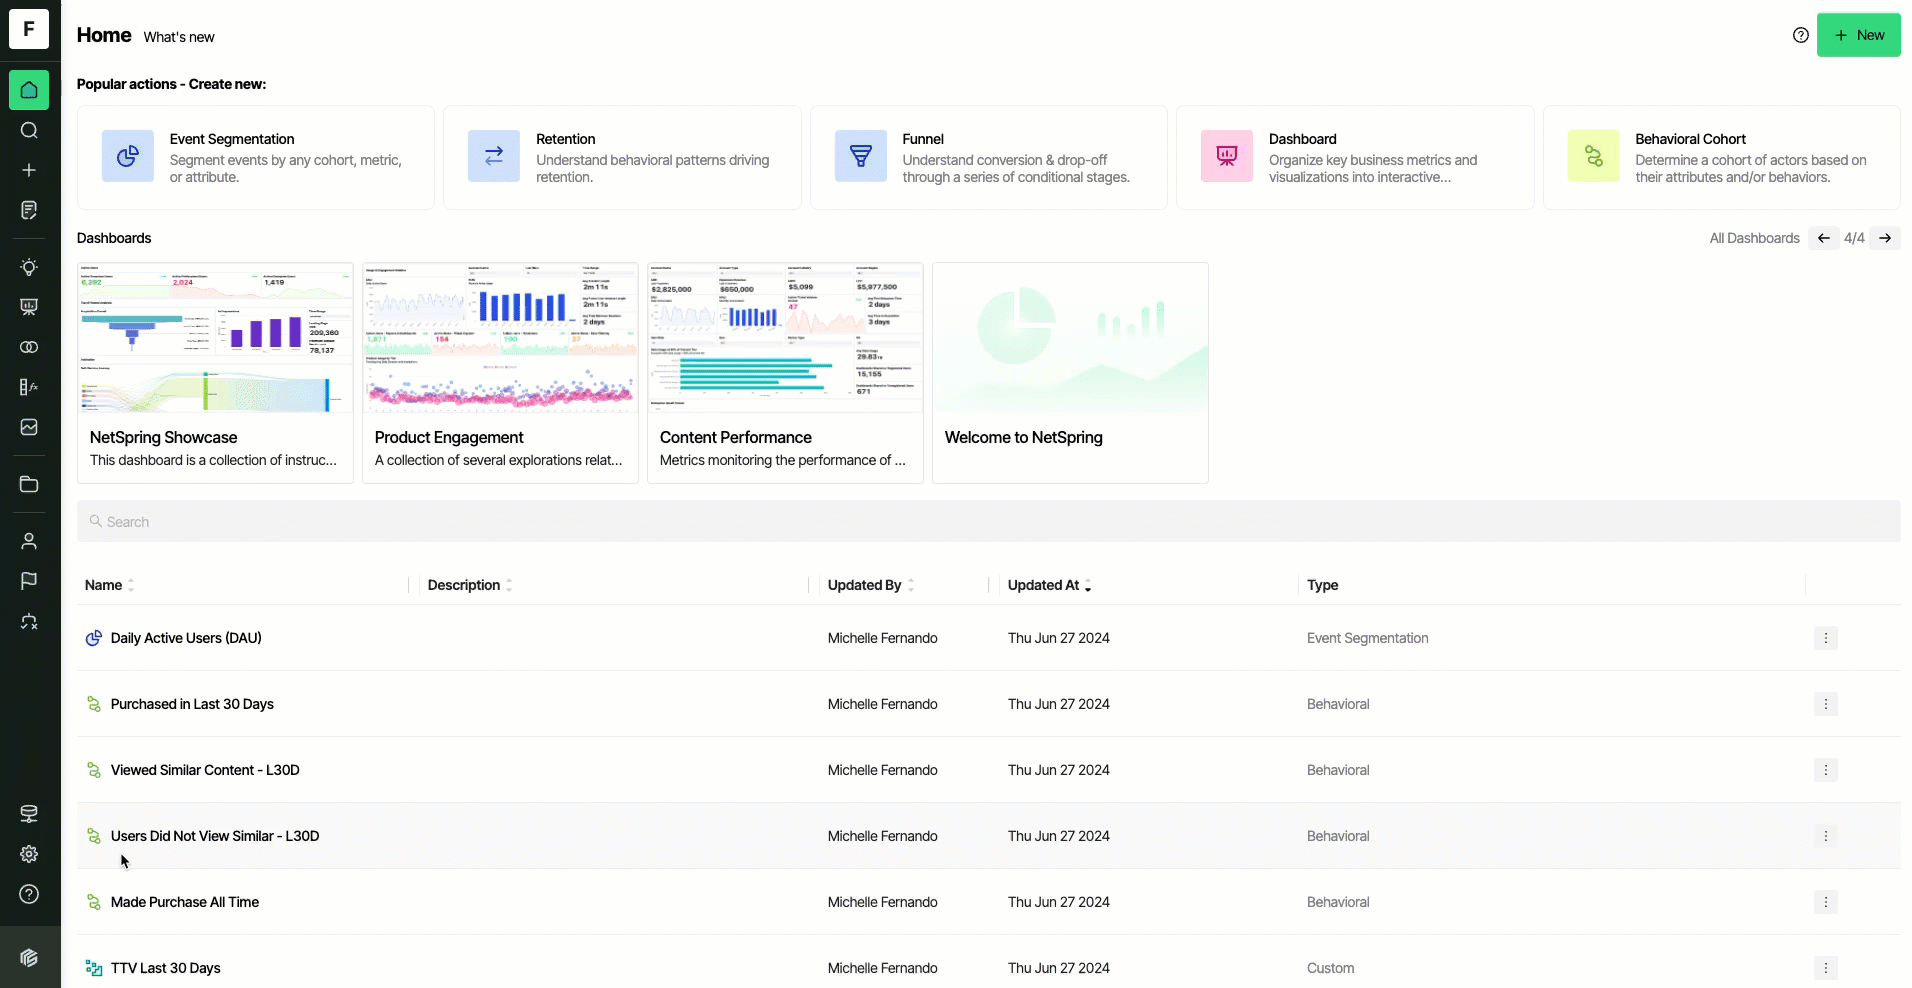Viewport: 1912px width, 988px height.
Task: Click the Event Segmentation pie icon card
Action: tap(128, 156)
